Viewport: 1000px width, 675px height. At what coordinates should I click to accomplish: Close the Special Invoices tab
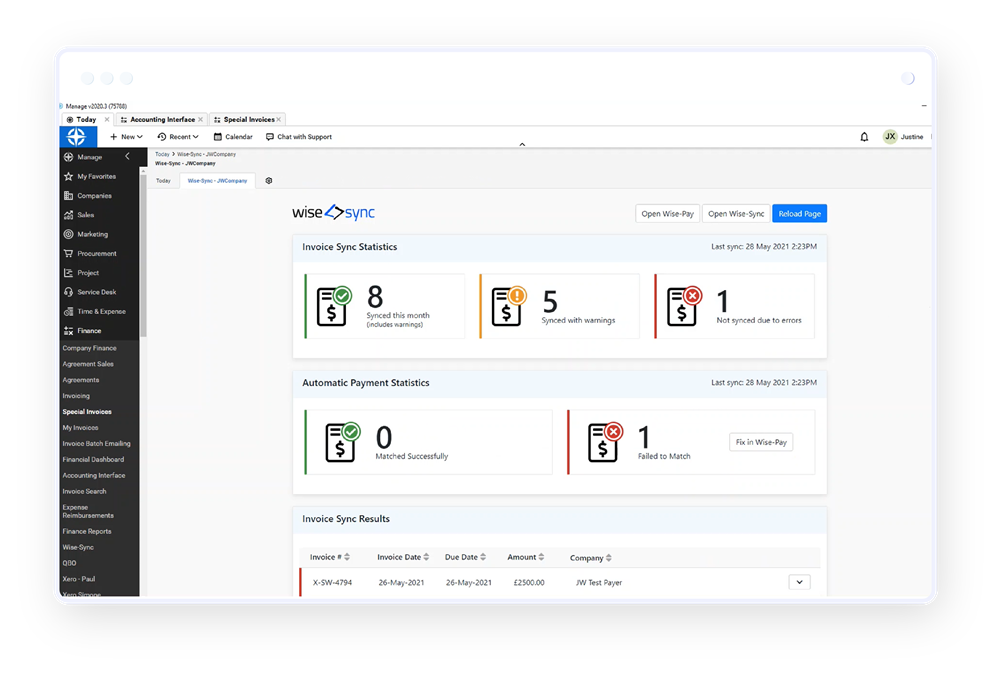coord(279,119)
